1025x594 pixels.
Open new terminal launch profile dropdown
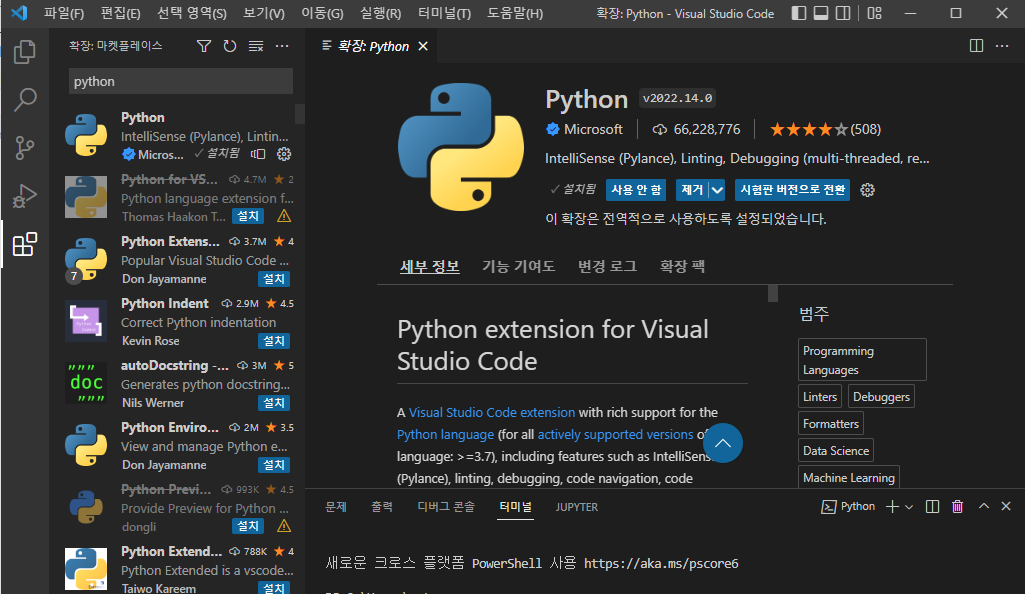(909, 507)
